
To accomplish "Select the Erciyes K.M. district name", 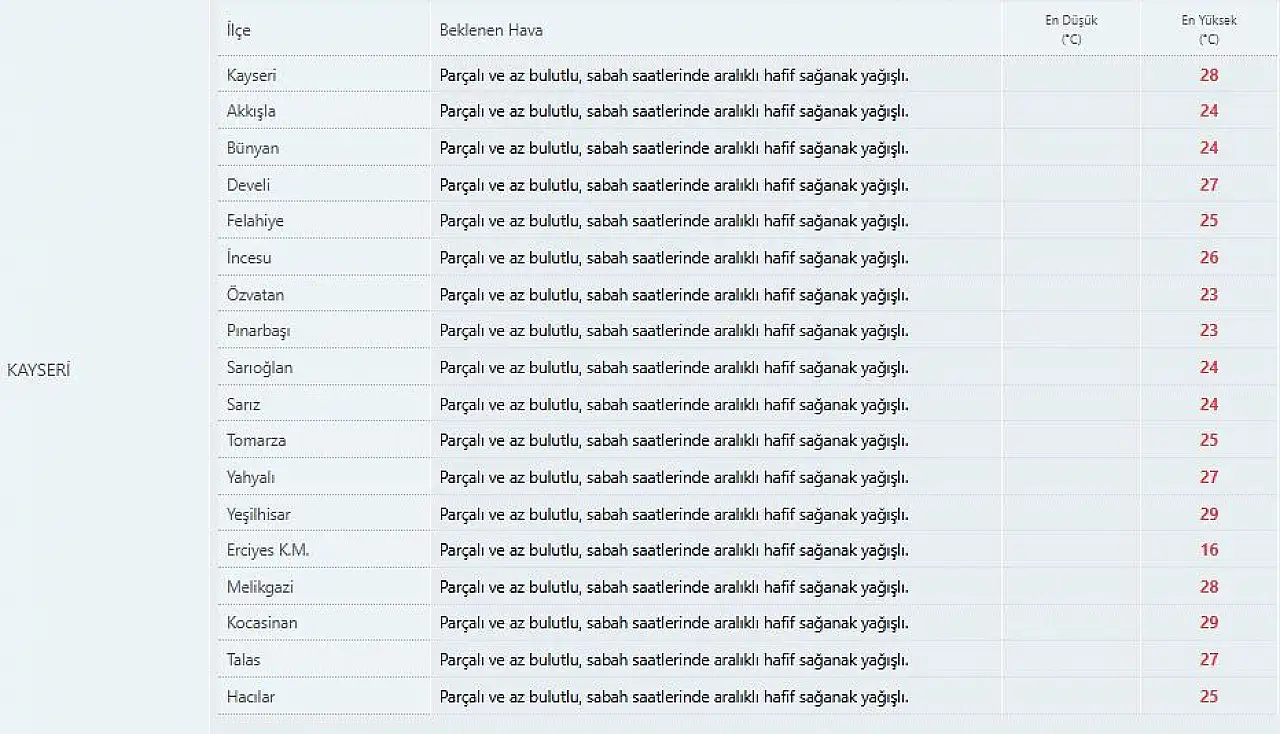I will (x=268, y=550).
